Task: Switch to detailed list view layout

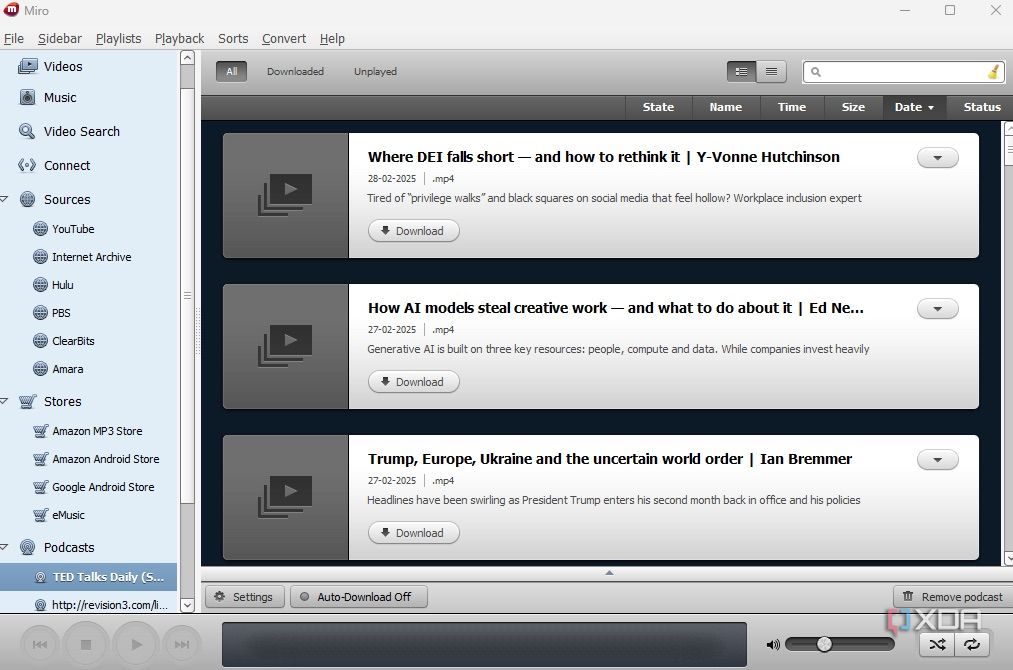Action: click(741, 71)
